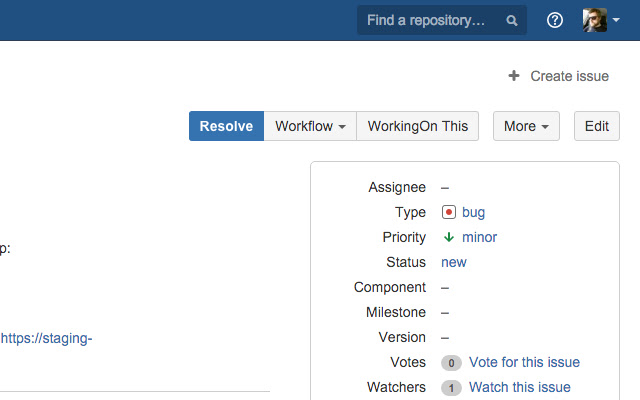Expand the More dropdown menu

[x=526, y=126]
